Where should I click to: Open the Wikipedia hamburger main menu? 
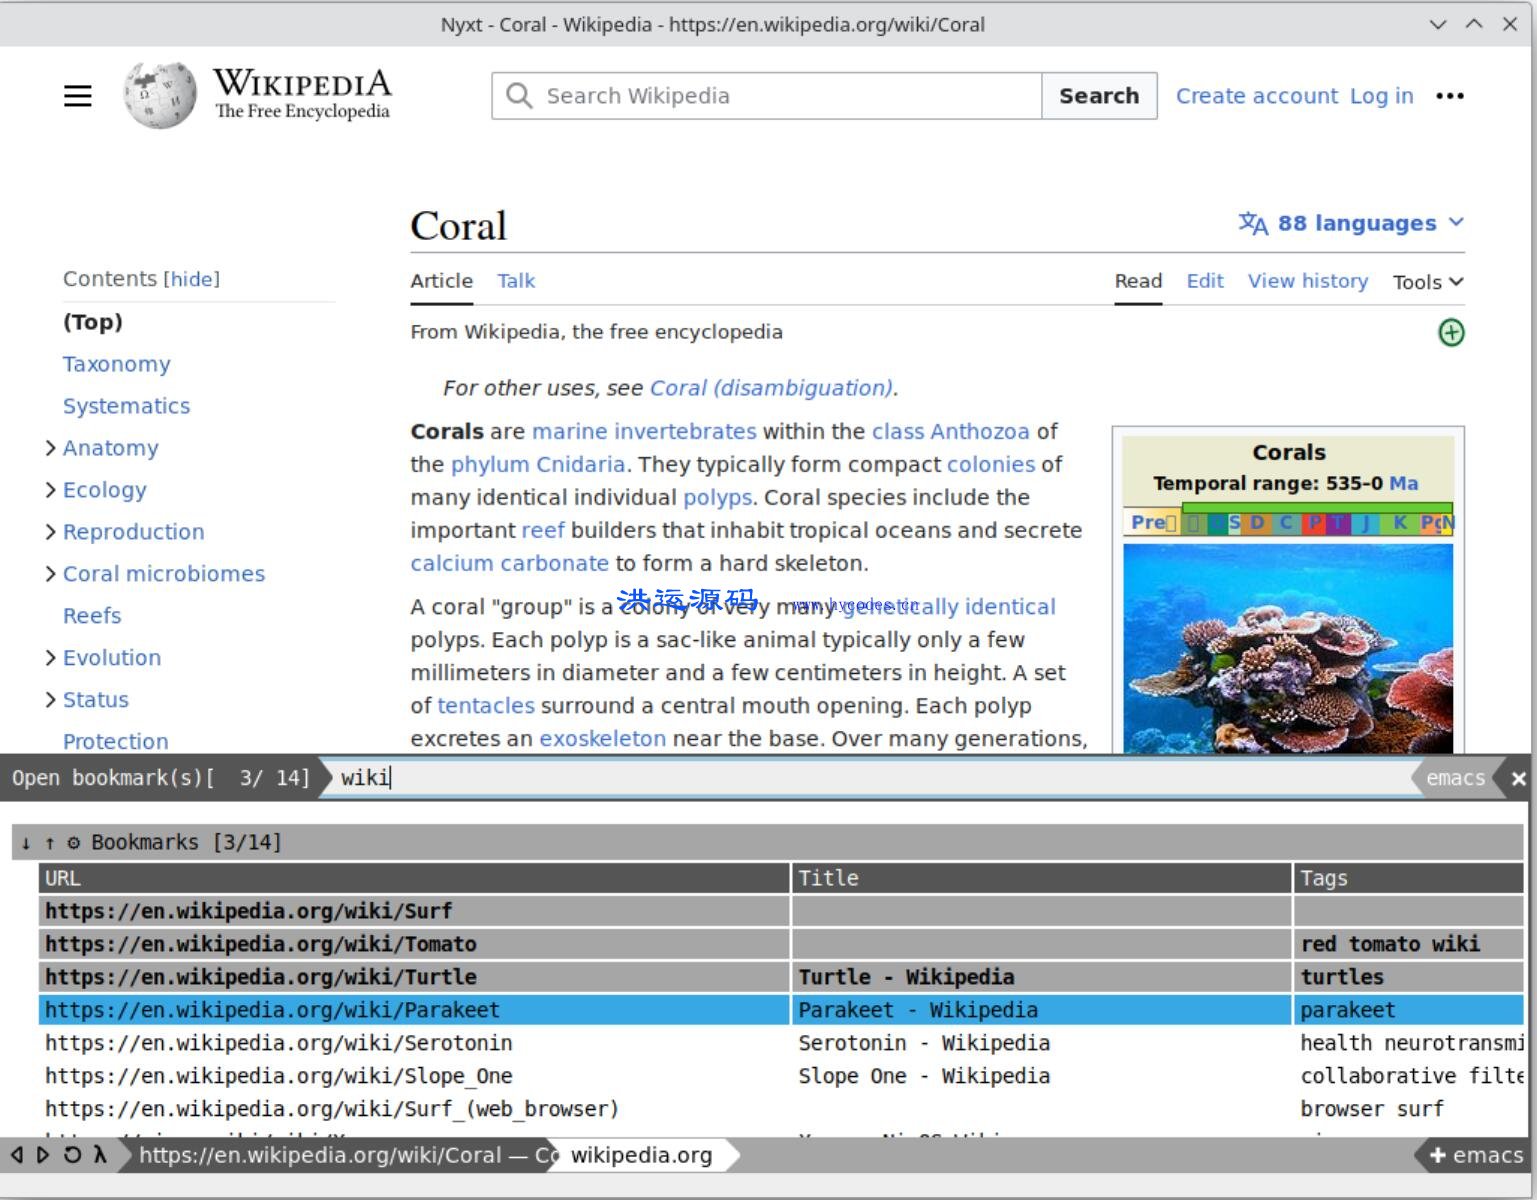pyautogui.click(x=78, y=96)
